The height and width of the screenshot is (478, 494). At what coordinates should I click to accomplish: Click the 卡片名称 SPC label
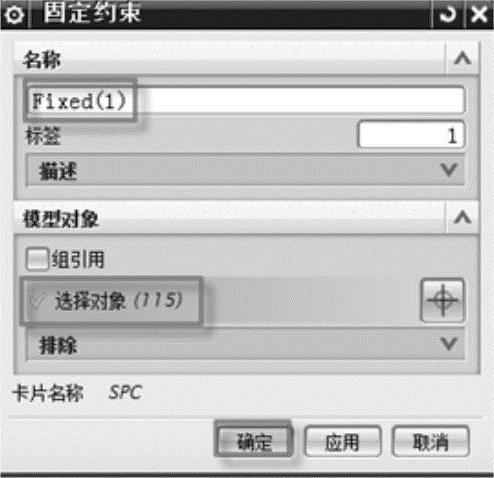77,393
